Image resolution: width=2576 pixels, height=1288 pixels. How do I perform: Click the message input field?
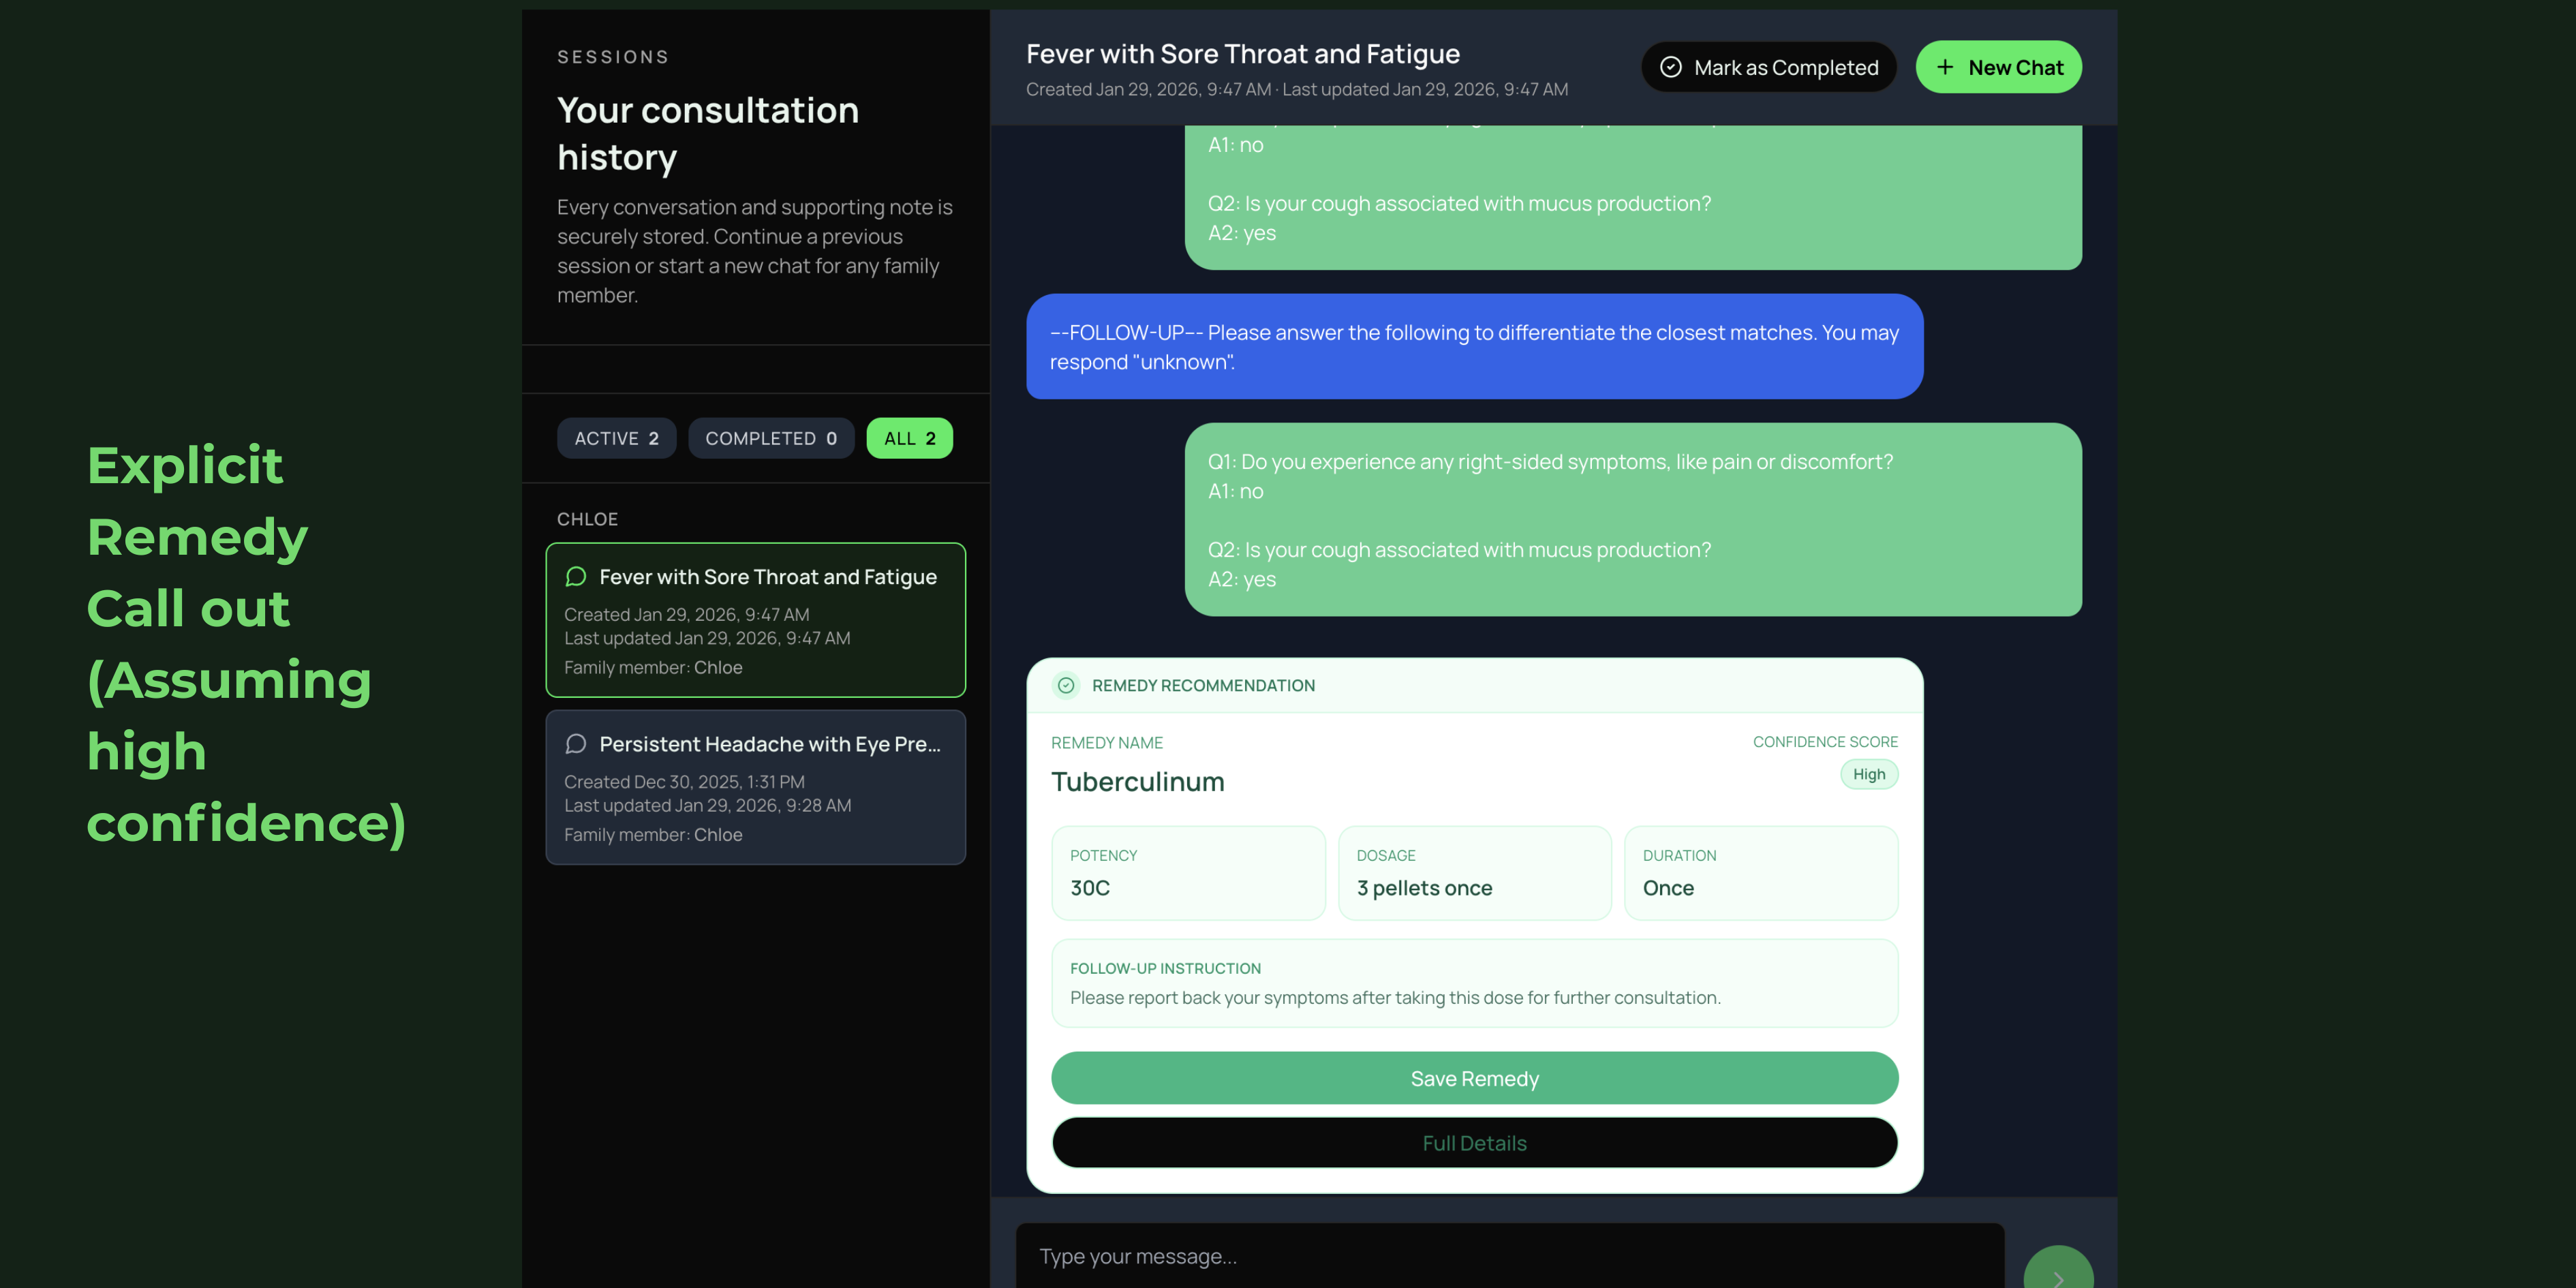click(x=1400, y=1255)
